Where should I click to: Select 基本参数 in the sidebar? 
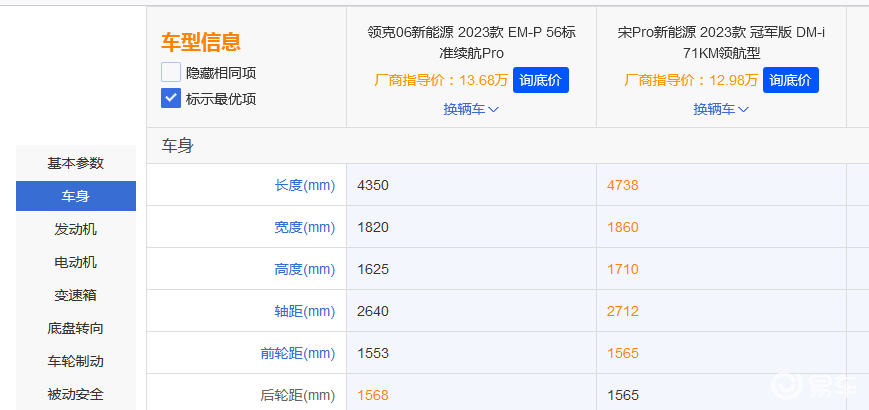76,163
